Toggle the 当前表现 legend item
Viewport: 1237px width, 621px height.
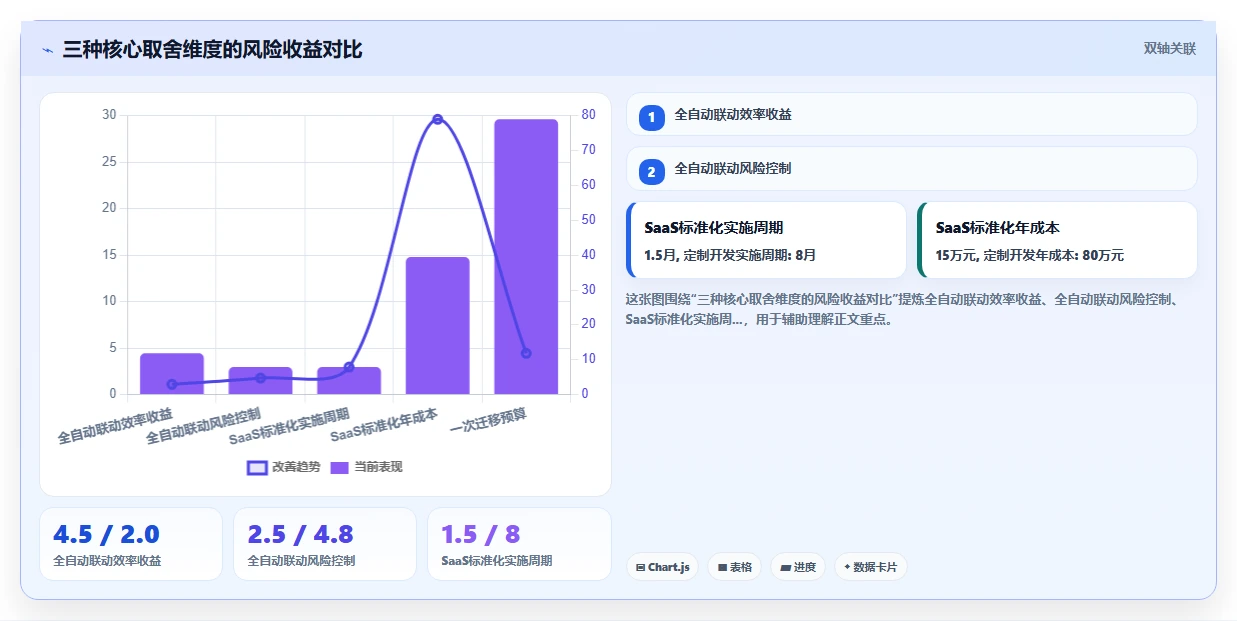(x=366, y=467)
